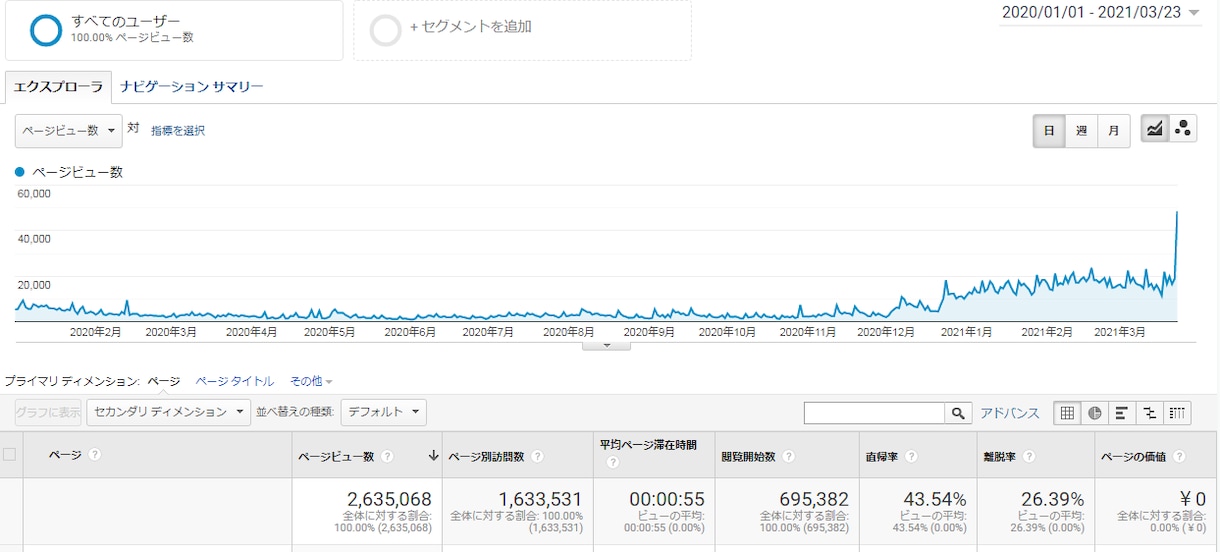
Task: Set graph interval to 日 (day)
Action: pyautogui.click(x=1049, y=131)
